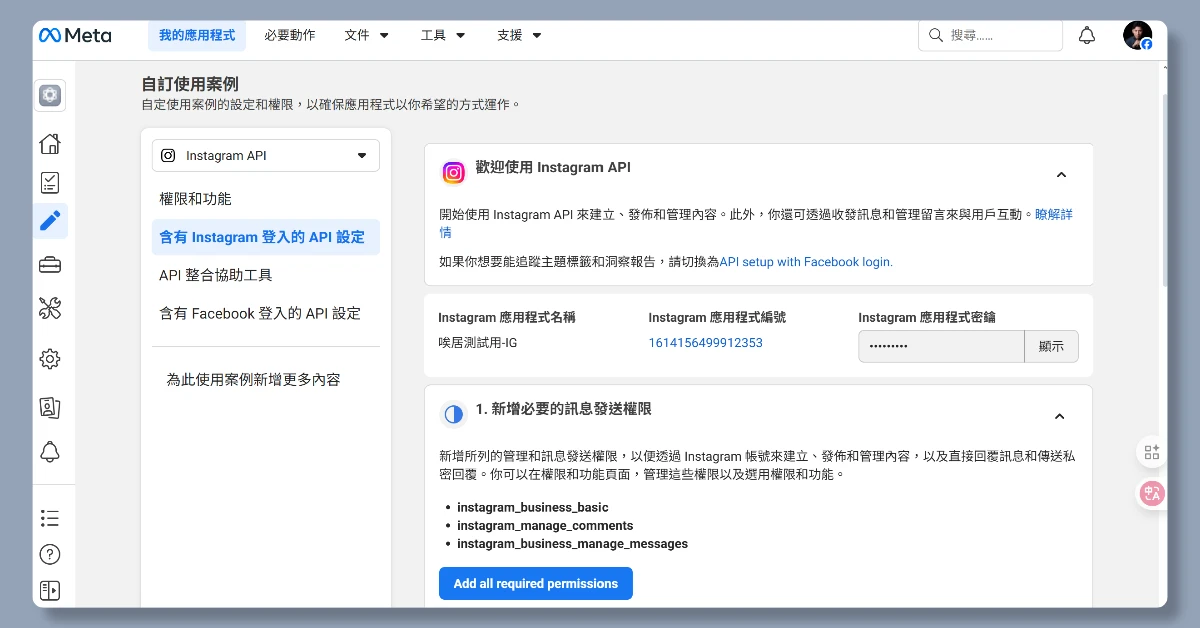Select the 我的應用程式 tab
The height and width of the screenshot is (628, 1200).
(197, 35)
